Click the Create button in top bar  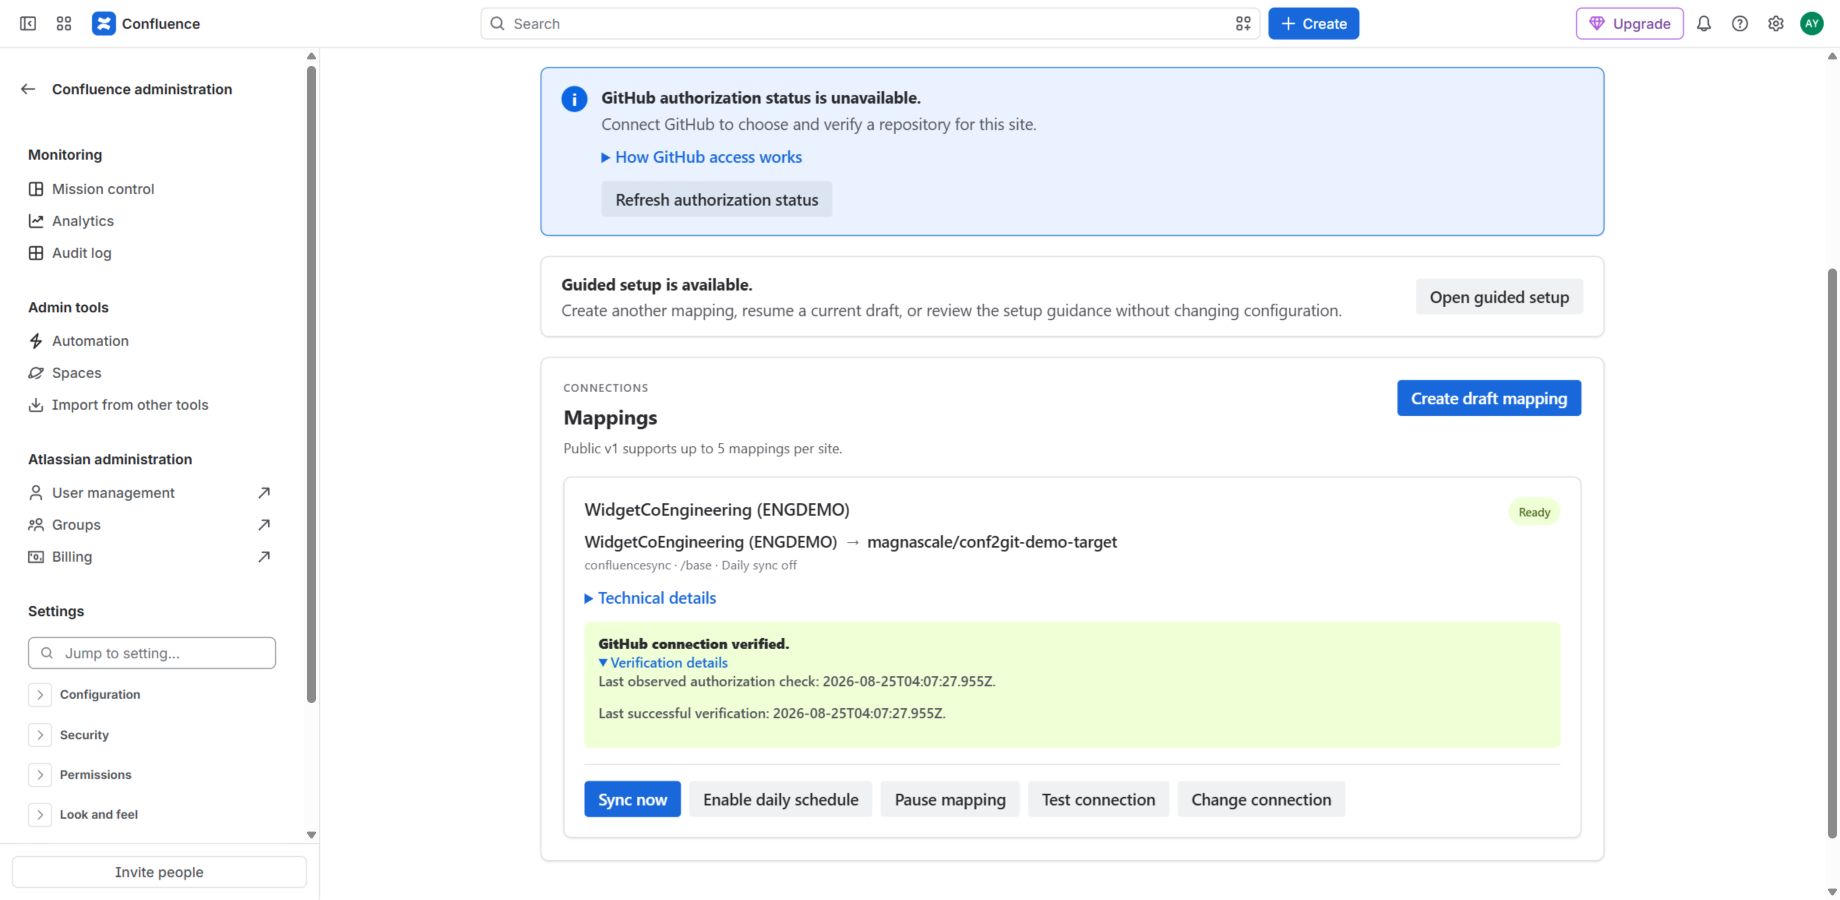[x=1313, y=23]
